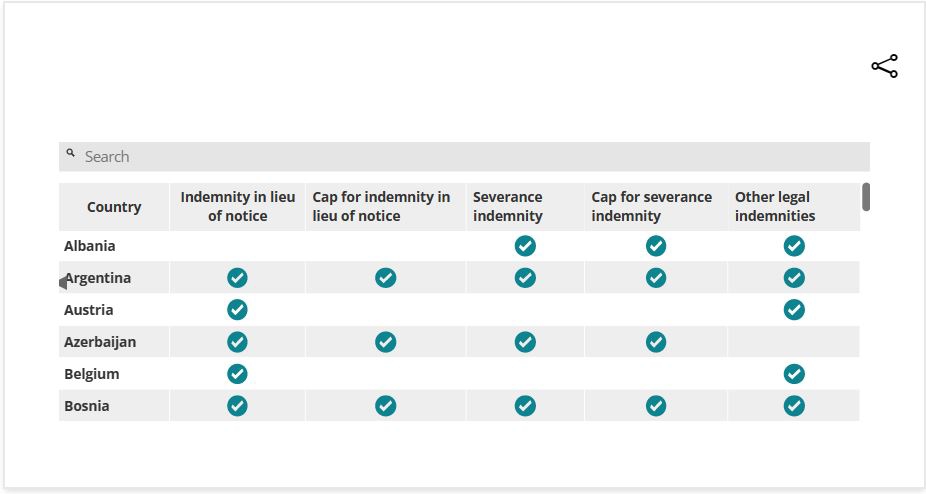This screenshot has height=494, width=926.
Task: Click the Severance indemnity column header
Action: (508, 207)
